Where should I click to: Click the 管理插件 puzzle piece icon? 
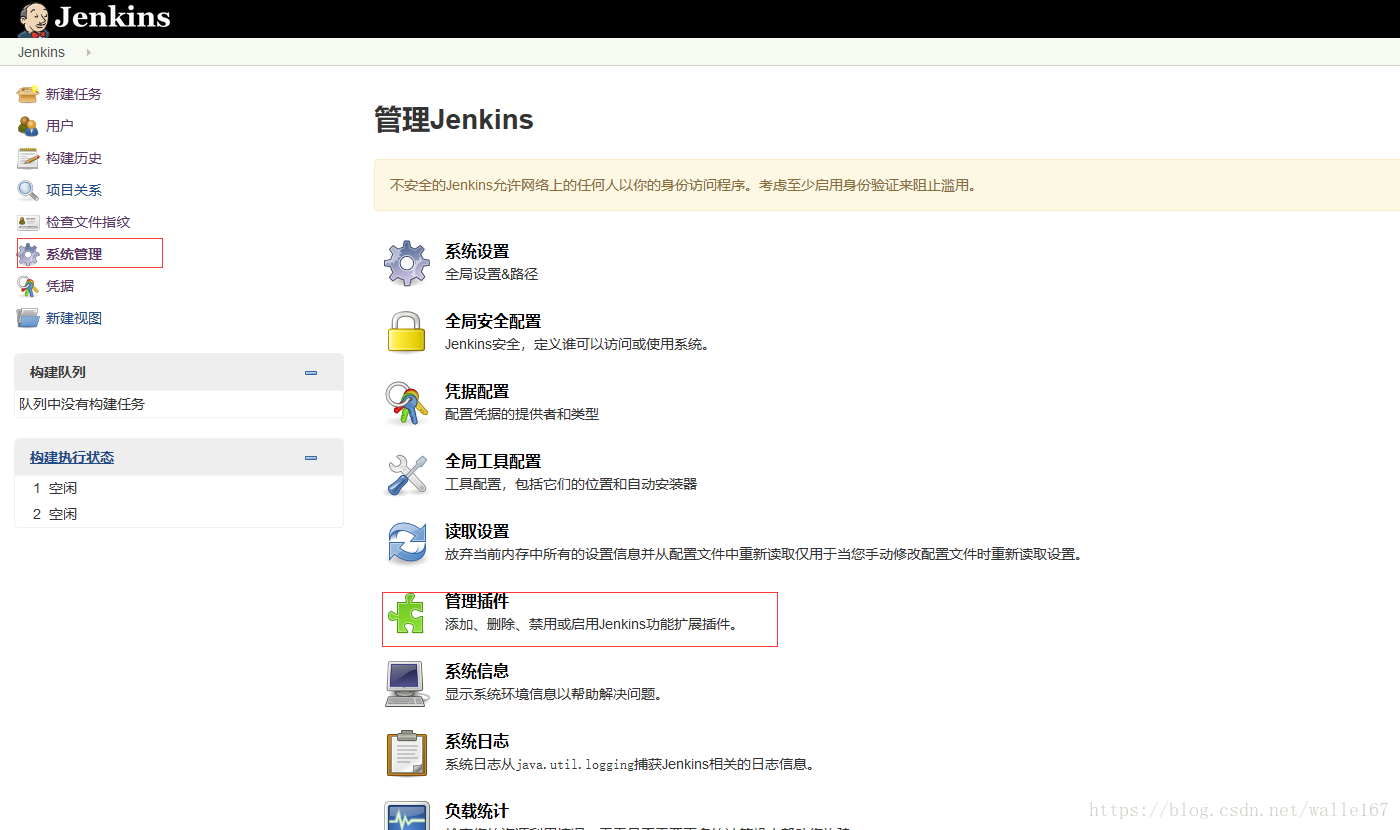(407, 614)
